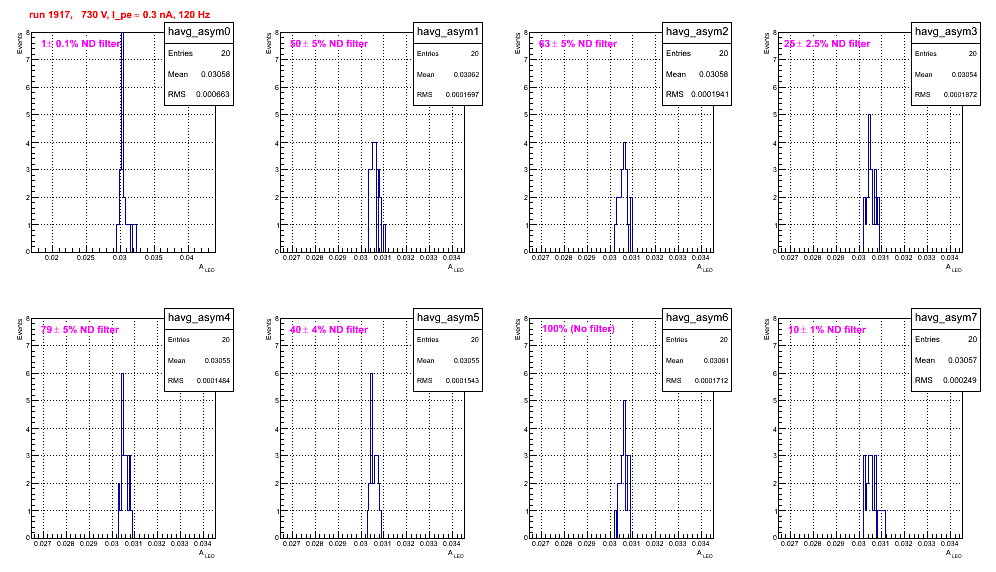Click Mean value 0.03062 in havg_asym1
This screenshot has height=572, width=996.
466,74
